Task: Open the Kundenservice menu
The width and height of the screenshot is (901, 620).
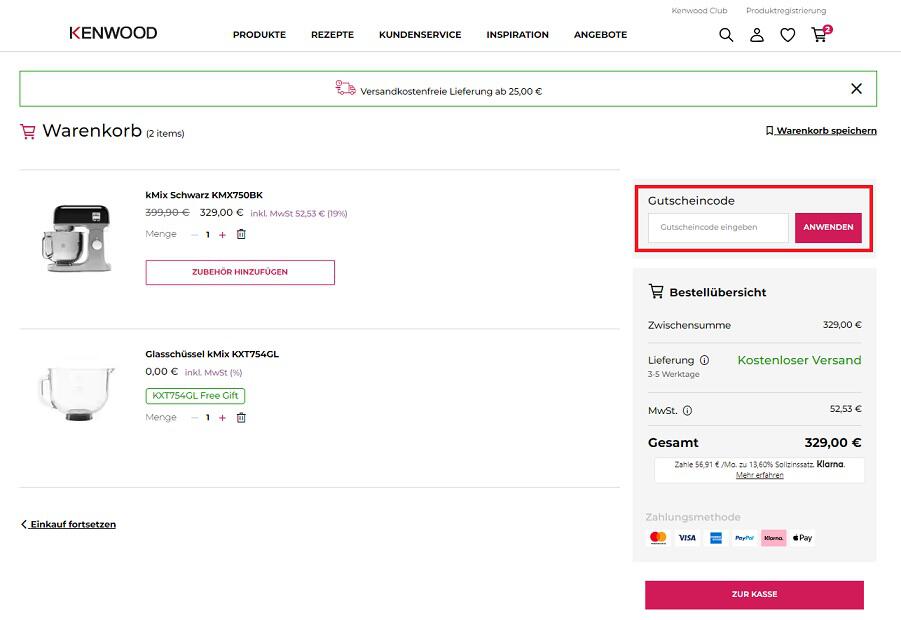Action: click(420, 35)
